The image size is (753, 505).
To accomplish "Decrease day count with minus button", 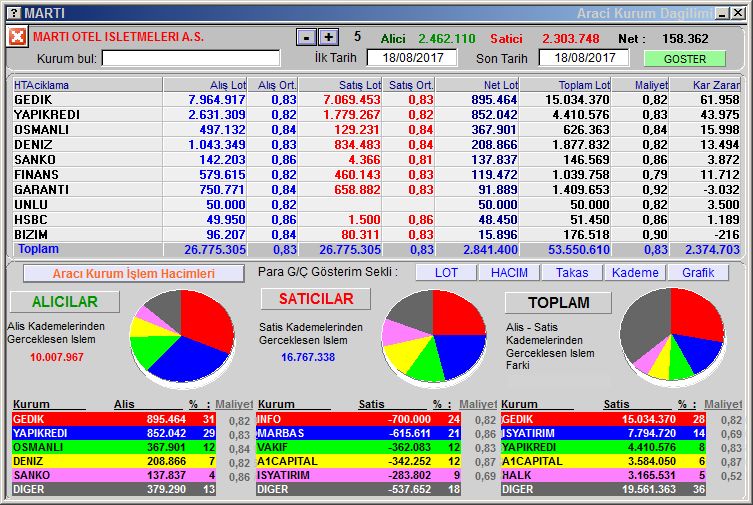I will coord(306,37).
